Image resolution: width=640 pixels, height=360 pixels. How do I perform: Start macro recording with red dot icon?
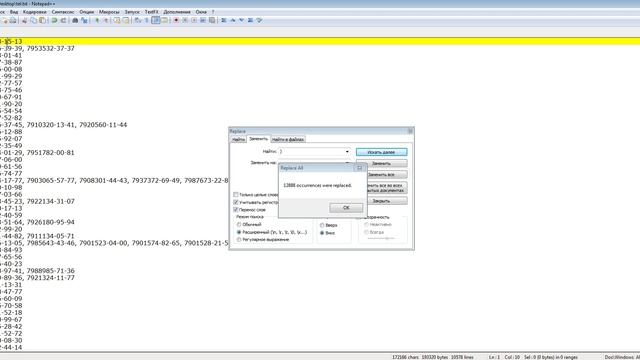pyautogui.click(x=176, y=20)
